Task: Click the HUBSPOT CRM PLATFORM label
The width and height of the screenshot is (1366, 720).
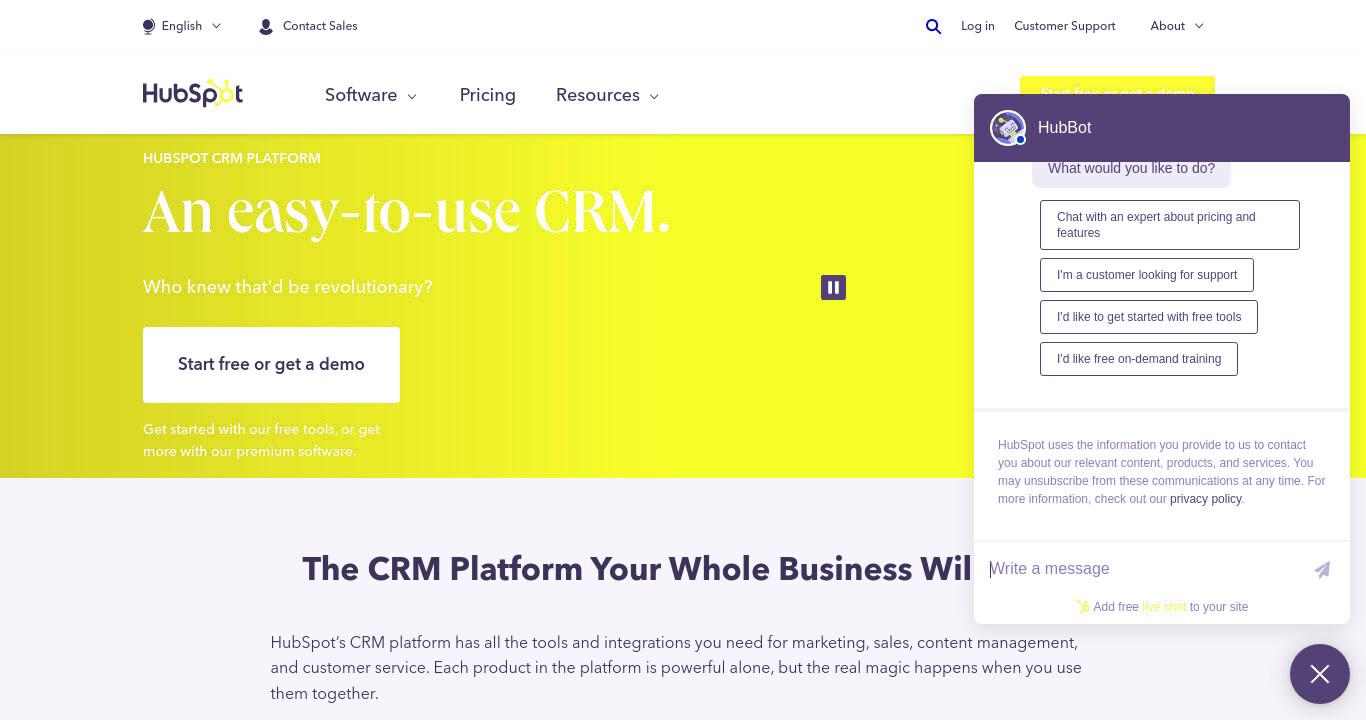Action: [232, 158]
